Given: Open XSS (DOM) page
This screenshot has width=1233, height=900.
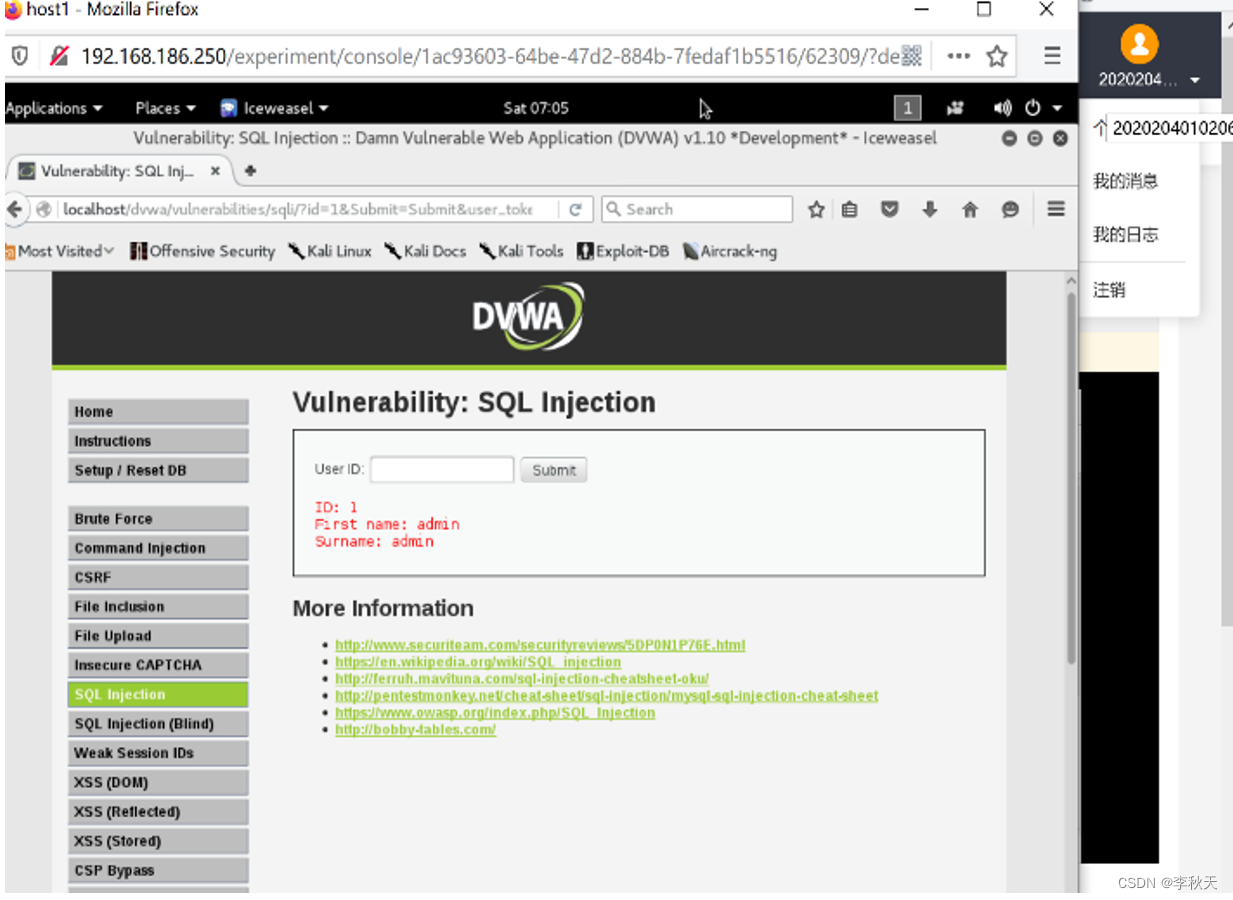Looking at the screenshot, I should 158,782.
